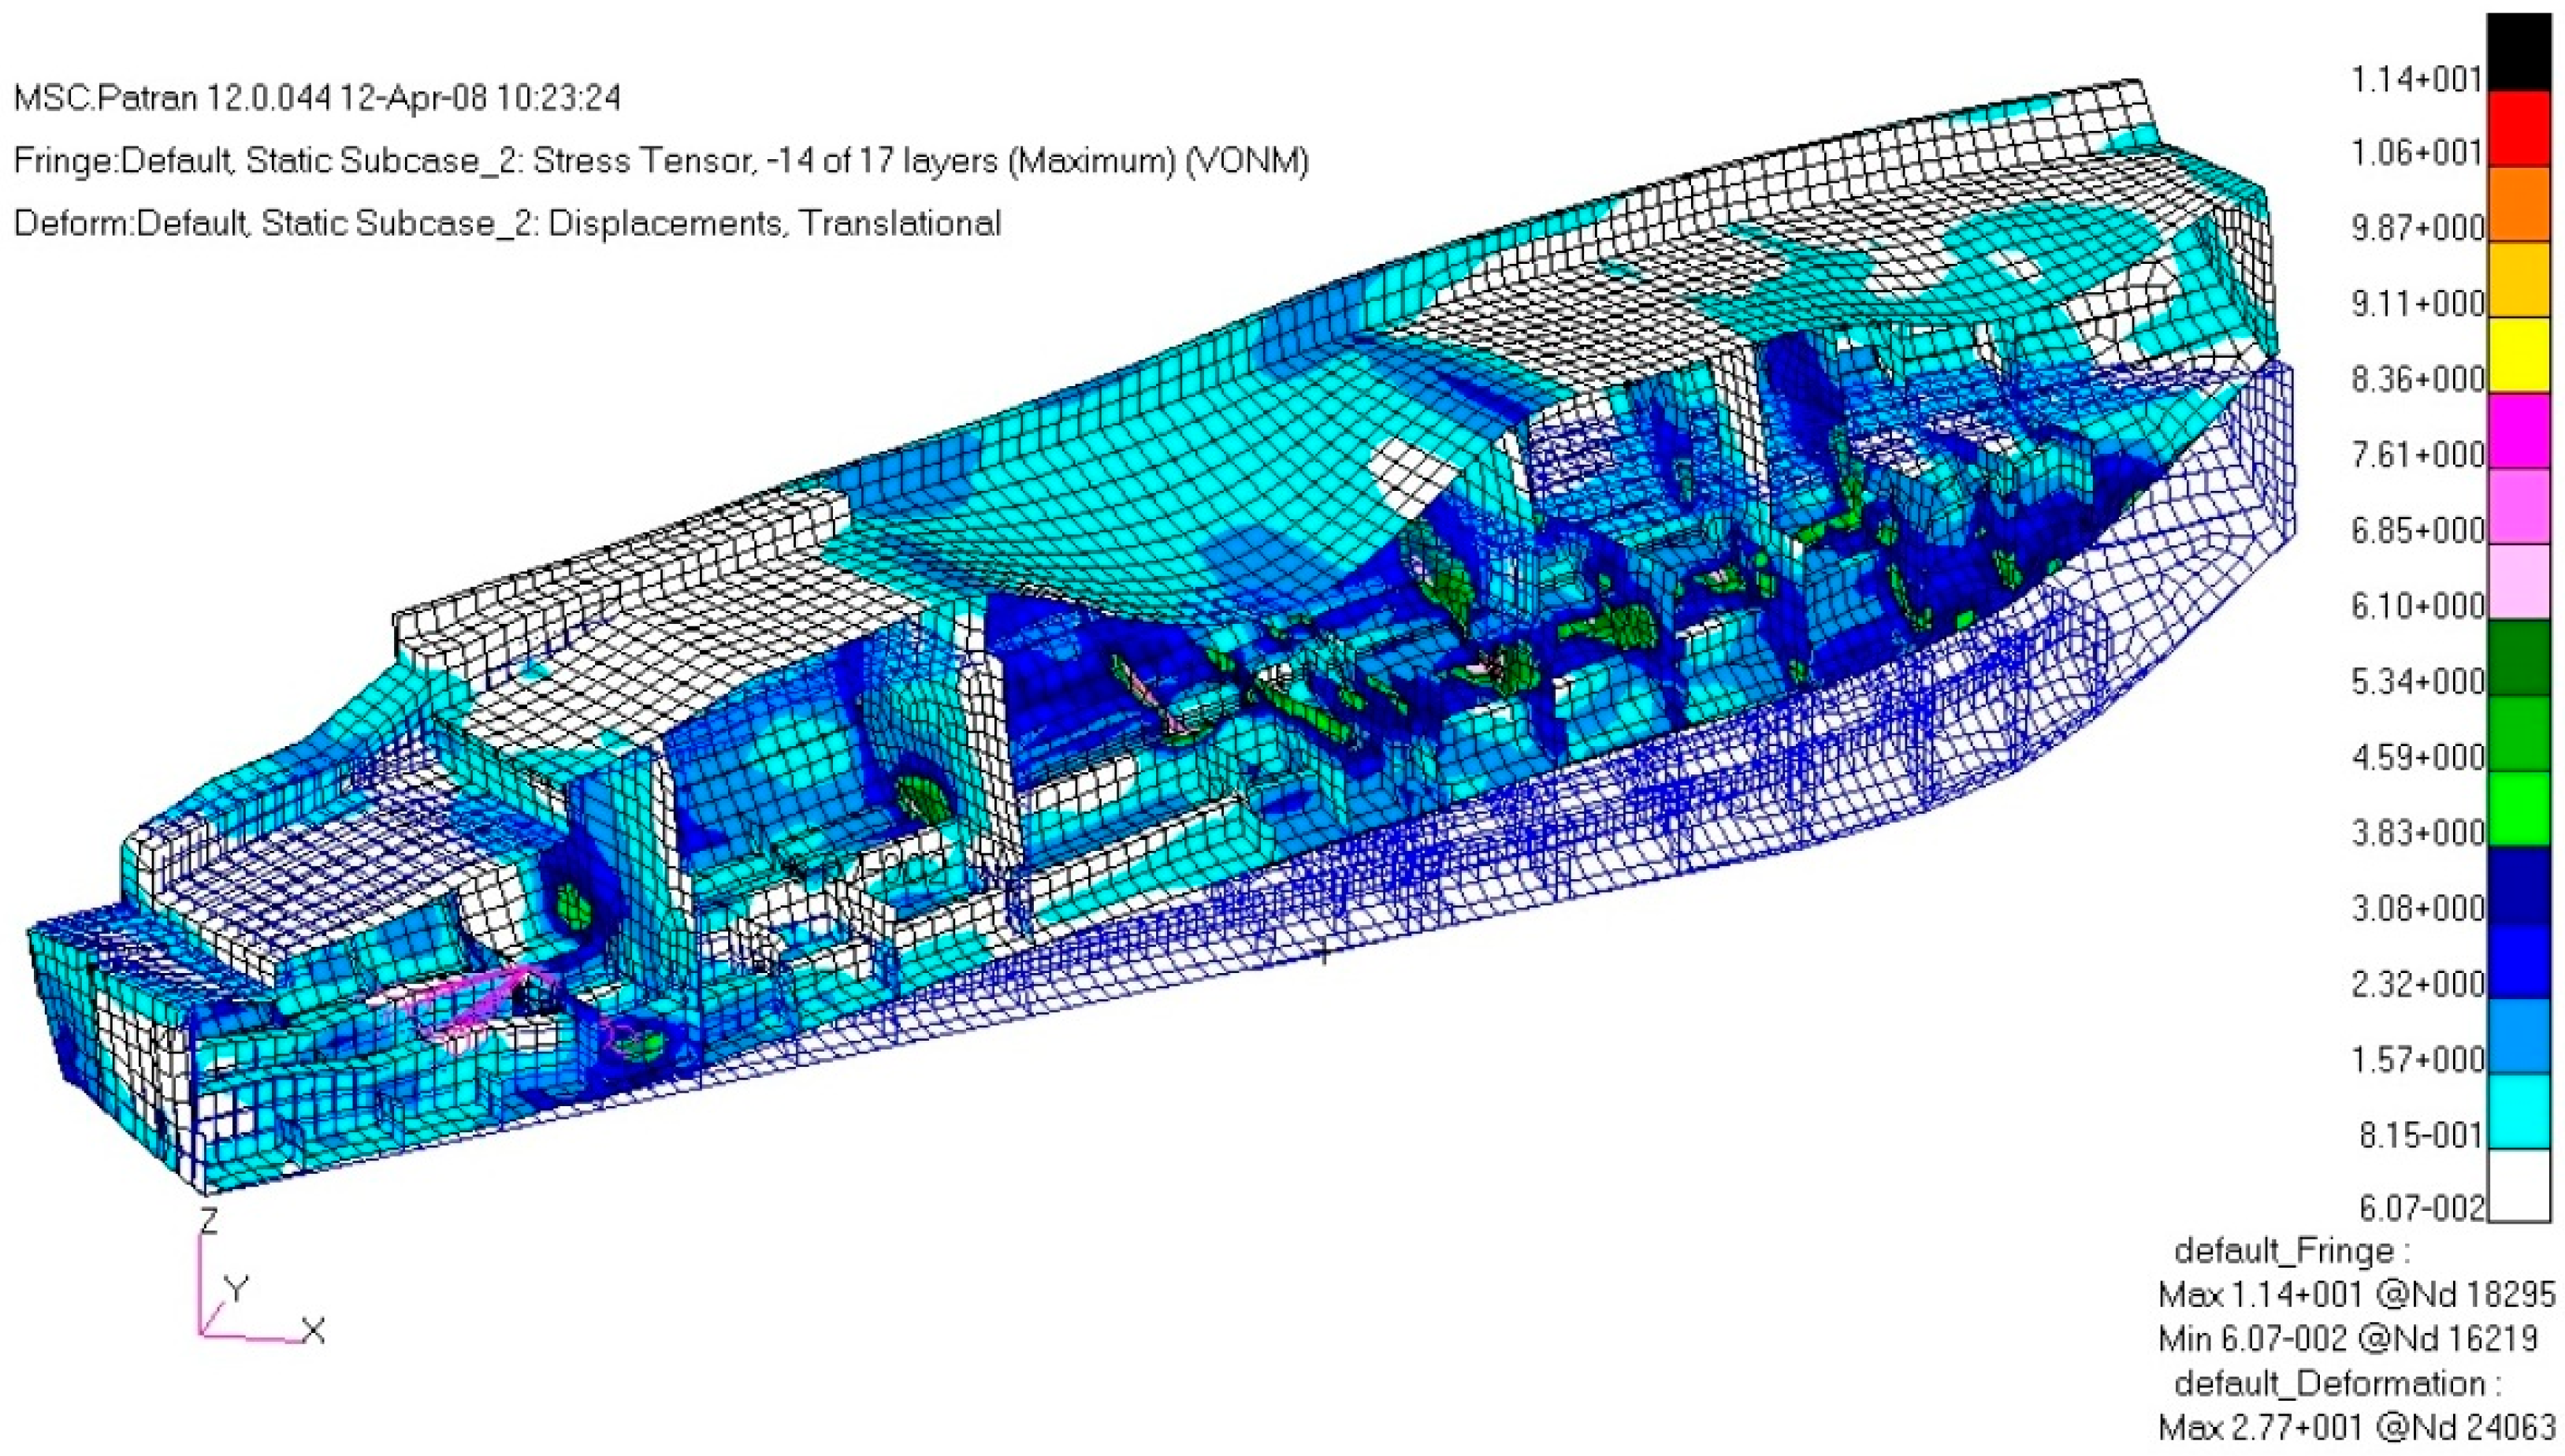Select the Fringe Stress Tensor title text
Viewport: 2565px width, 1456px height.
tap(660, 161)
